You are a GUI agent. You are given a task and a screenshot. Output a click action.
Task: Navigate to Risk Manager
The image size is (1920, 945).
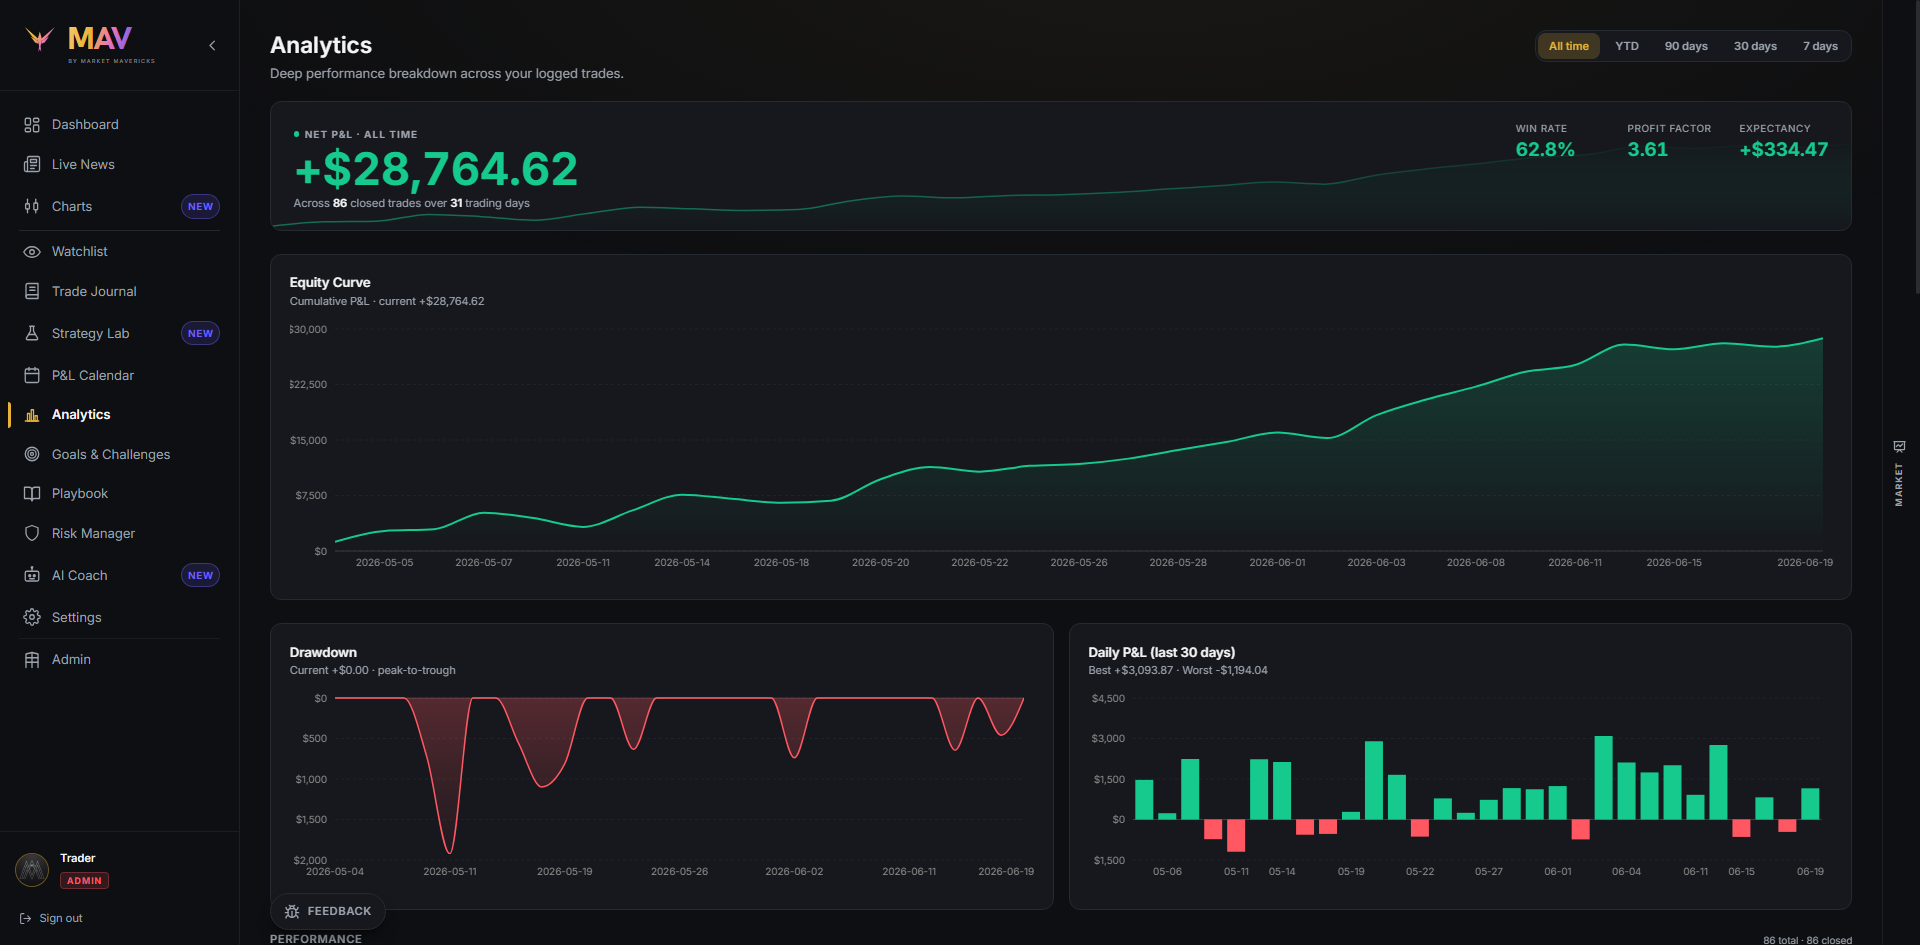click(x=119, y=533)
